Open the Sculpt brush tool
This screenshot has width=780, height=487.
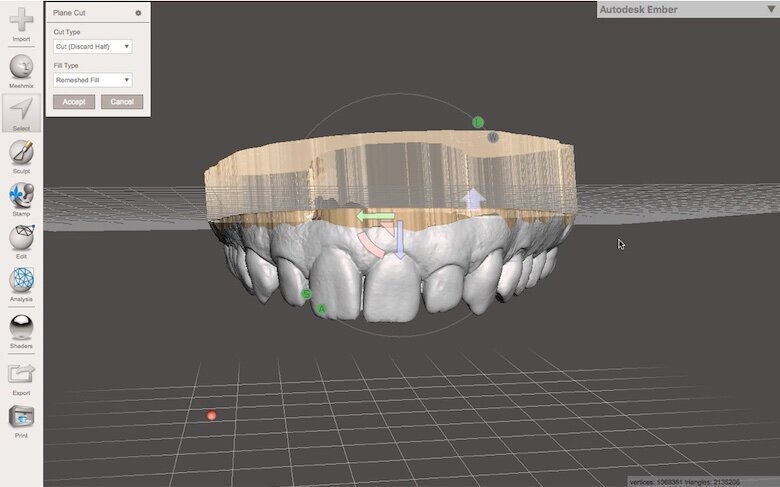(x=21, y=156)
